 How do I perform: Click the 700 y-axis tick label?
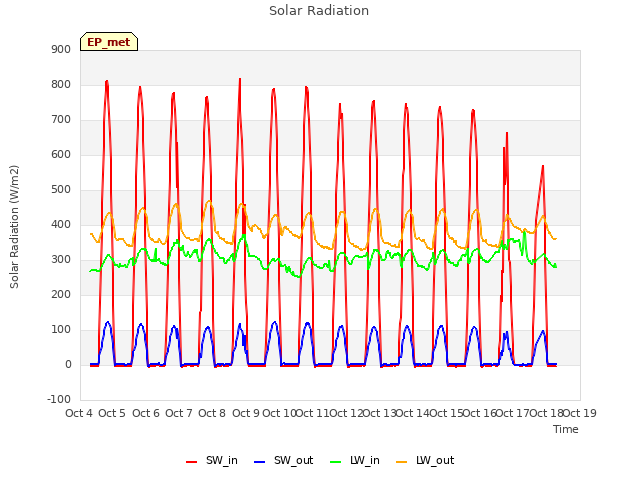coord(61,120)
